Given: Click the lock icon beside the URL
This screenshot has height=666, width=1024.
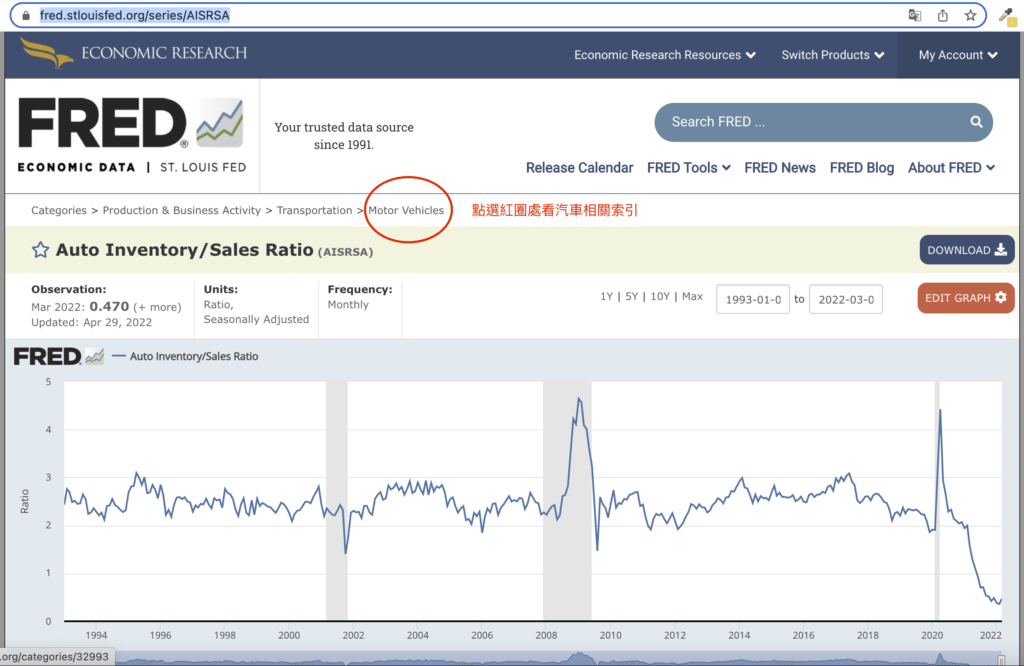Looking at the screenshot, I should coord(26,16).
